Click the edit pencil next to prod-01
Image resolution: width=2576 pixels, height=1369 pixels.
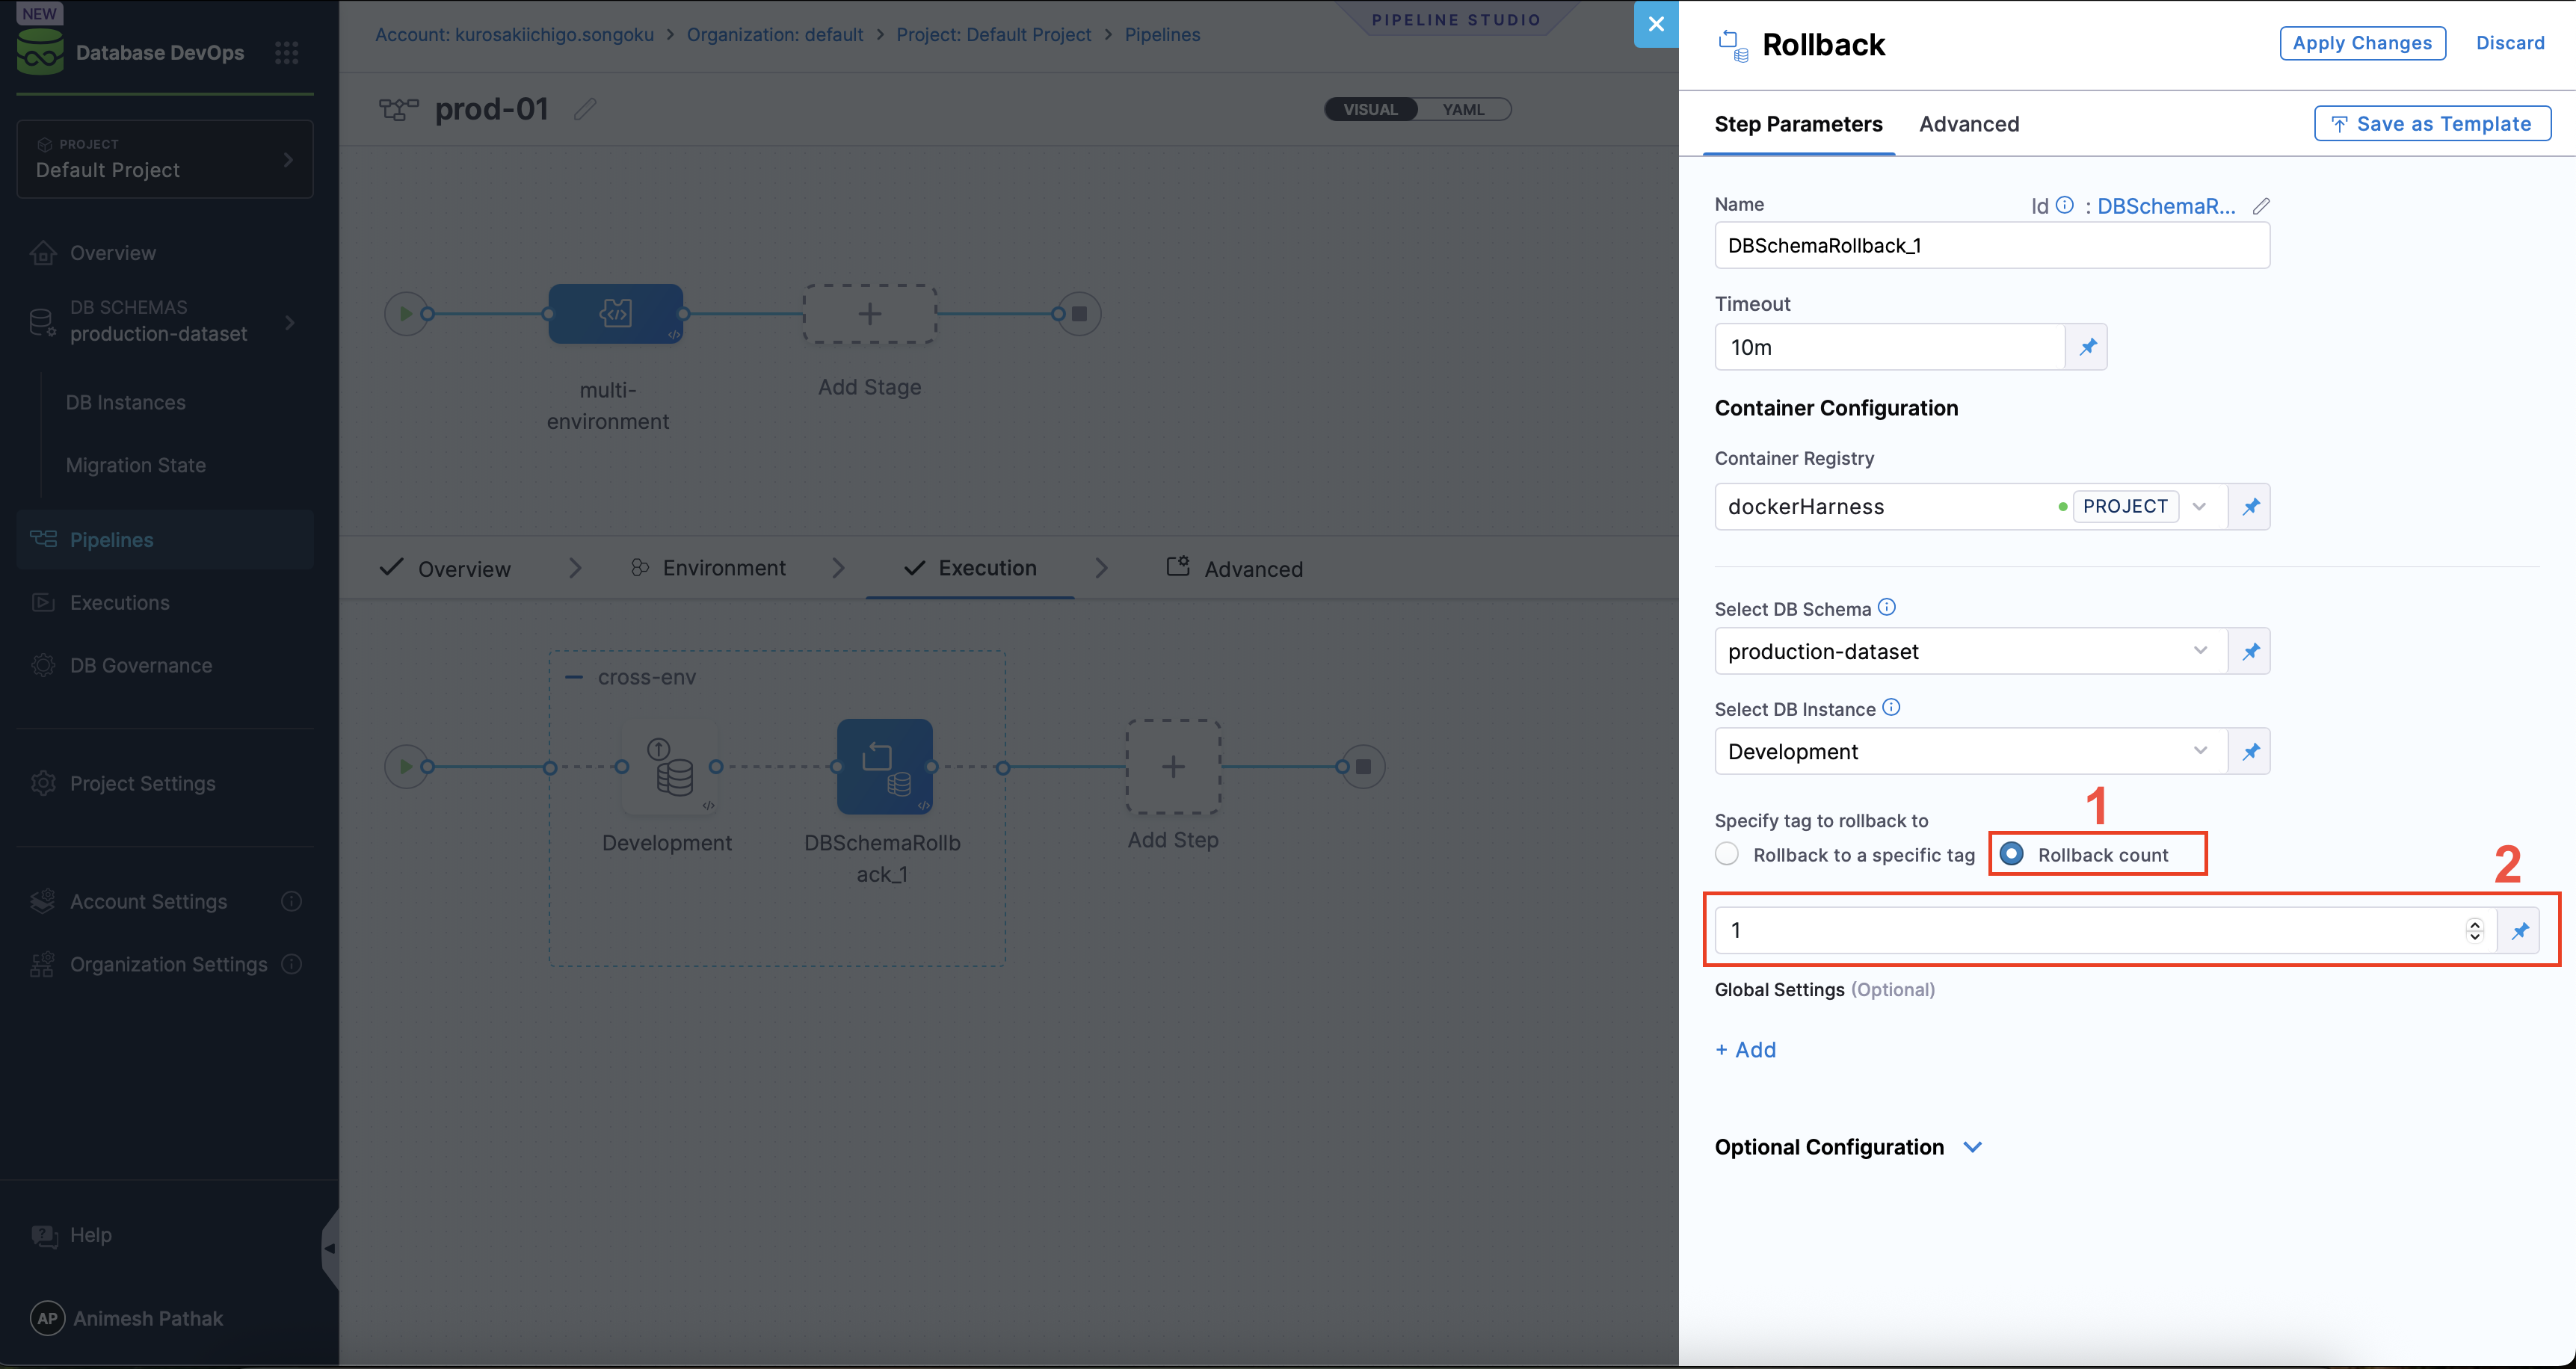click(x=585, y=109)
